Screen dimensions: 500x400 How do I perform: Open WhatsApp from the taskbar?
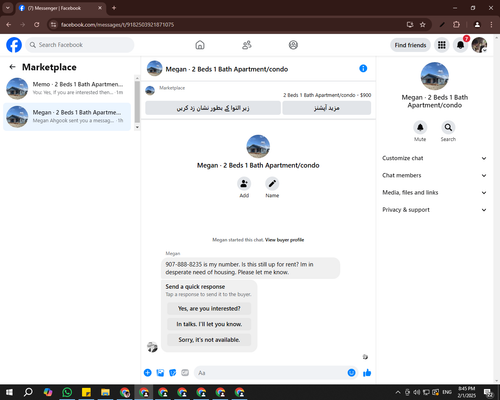(67, 392)
